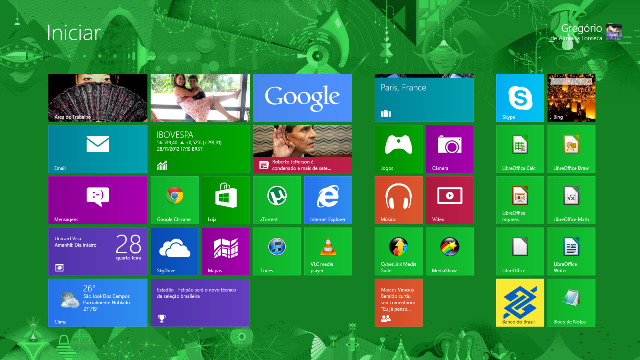This screenshot has height=360, width=640.
Task: Open the Música headphones tile
Action: (399, 200)
